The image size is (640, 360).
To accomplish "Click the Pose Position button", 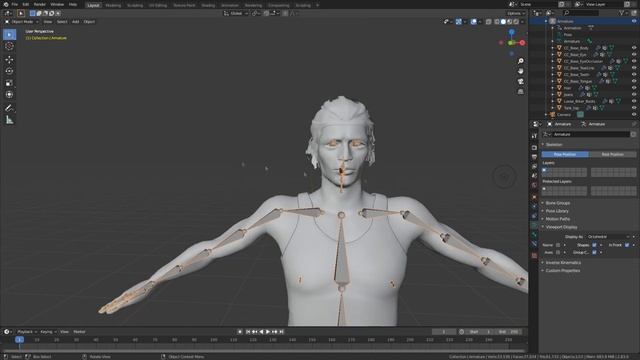I will [x=565, y=154].
